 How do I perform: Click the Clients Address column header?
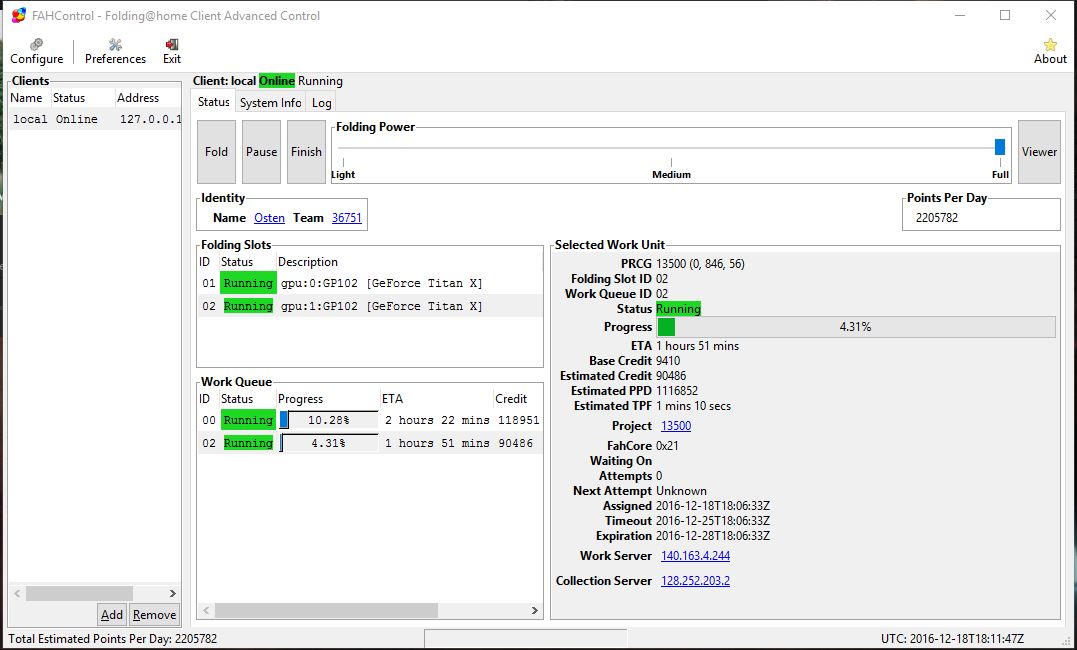147,98
